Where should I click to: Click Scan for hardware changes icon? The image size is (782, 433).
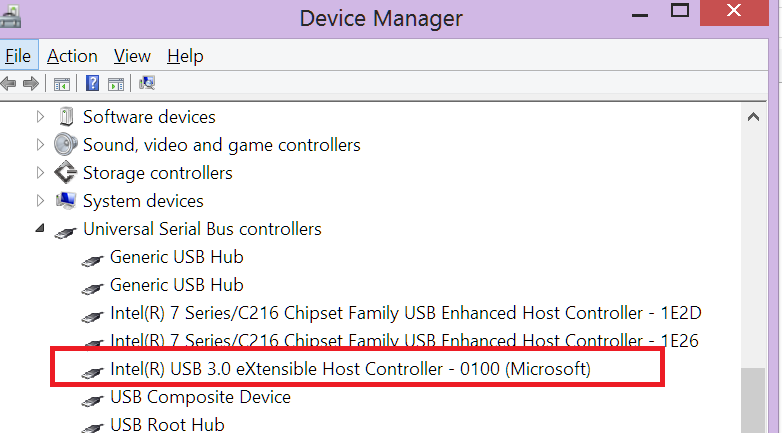[147, 84]
